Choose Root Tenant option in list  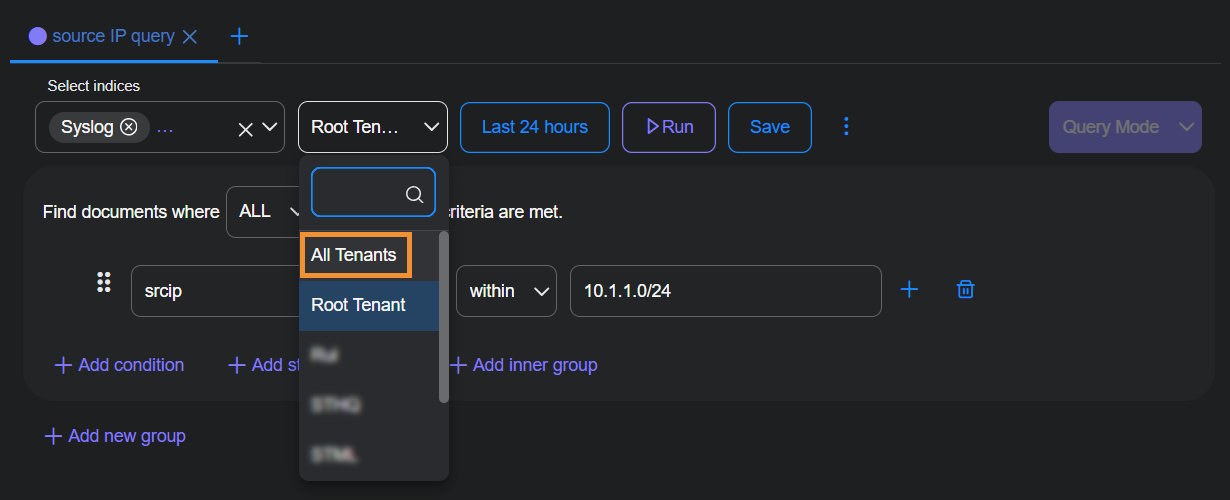tap(358, 305)
